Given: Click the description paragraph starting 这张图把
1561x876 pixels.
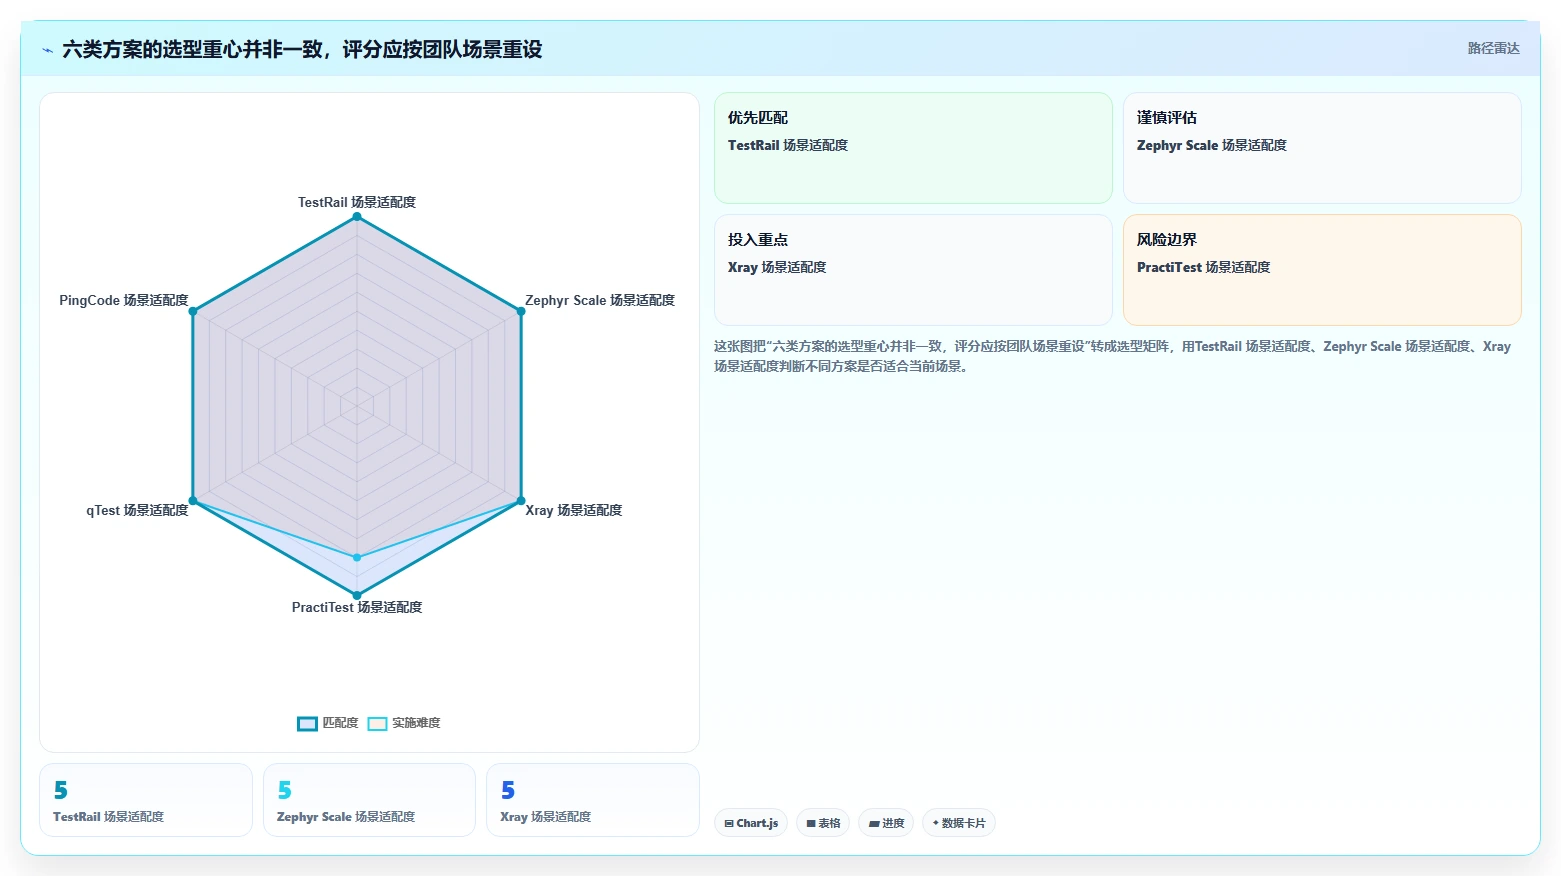Looking at the screenshot, I should click(x=1112, y=356).
